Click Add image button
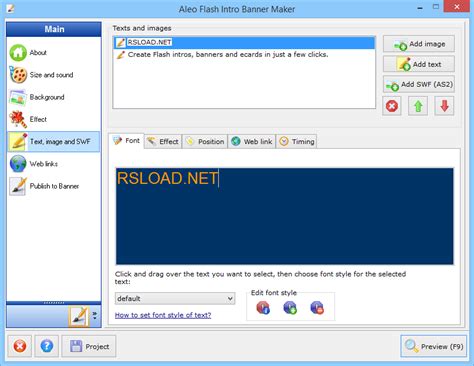The image size is (474, 366). click(x=419, y=44)
